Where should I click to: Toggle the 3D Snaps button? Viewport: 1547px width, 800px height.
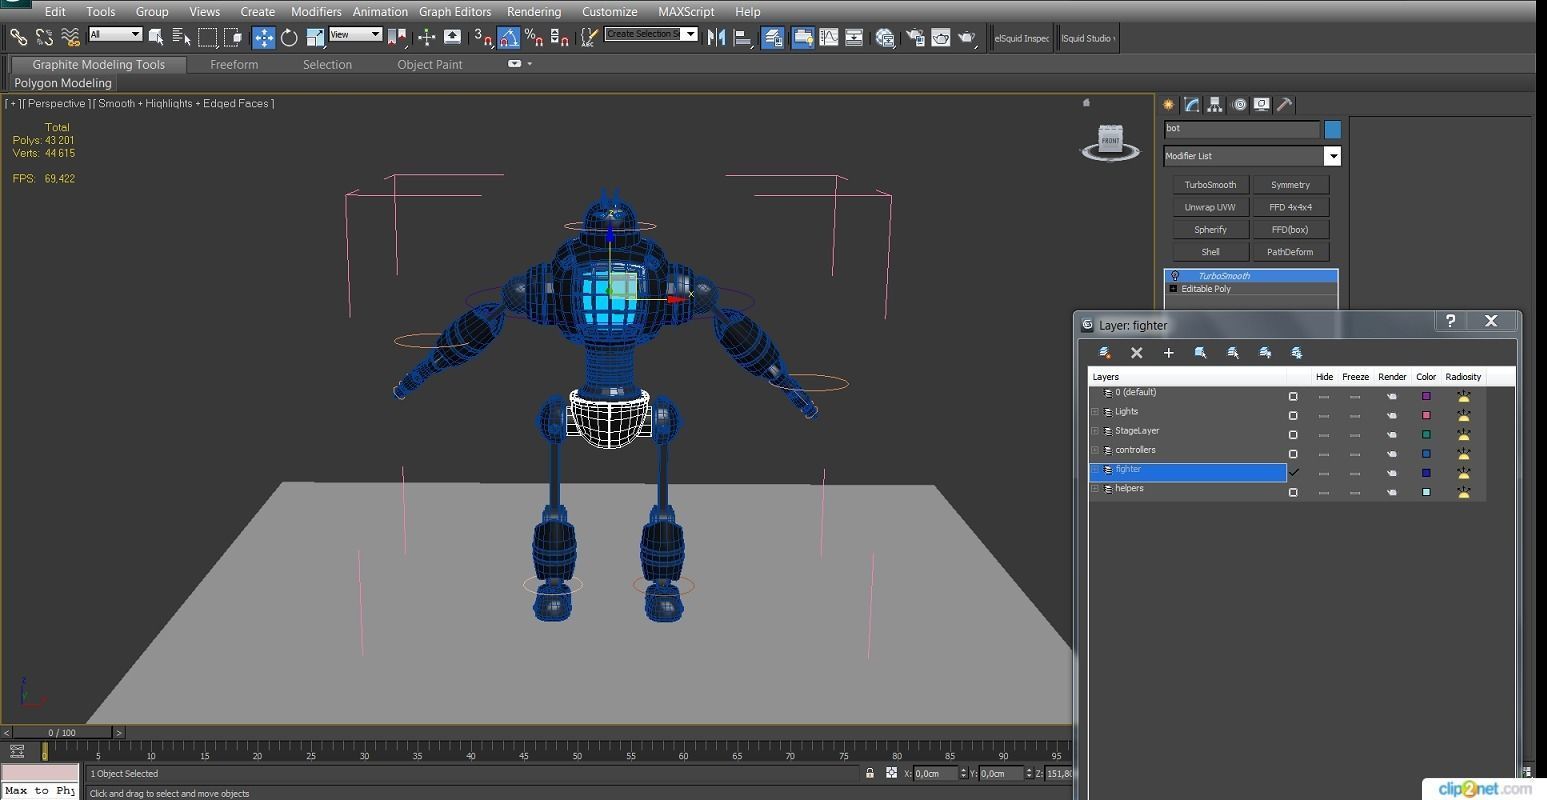coord(483,37)
